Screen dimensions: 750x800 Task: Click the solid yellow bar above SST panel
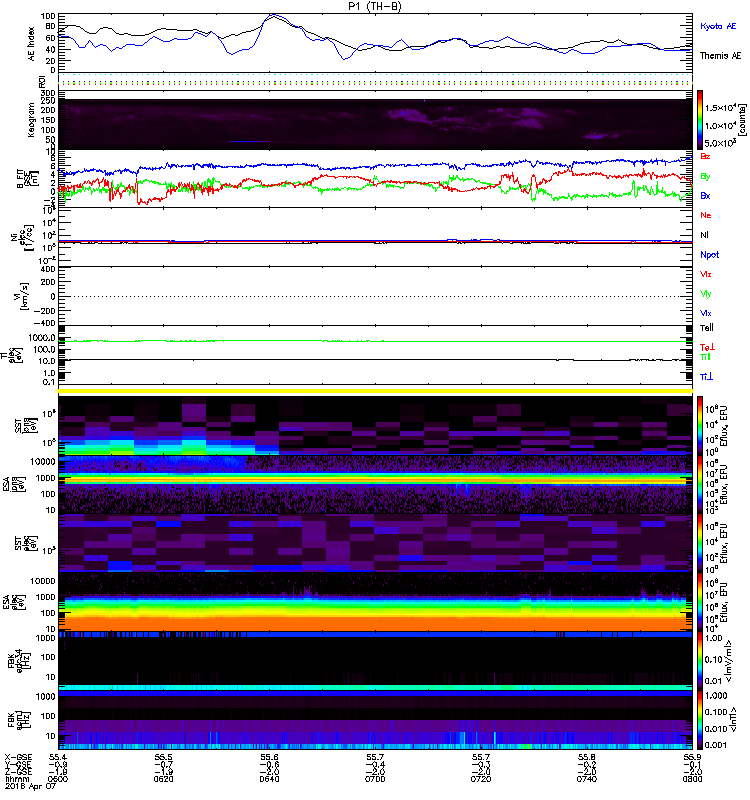pyautogui.click(x=376, y=390)
